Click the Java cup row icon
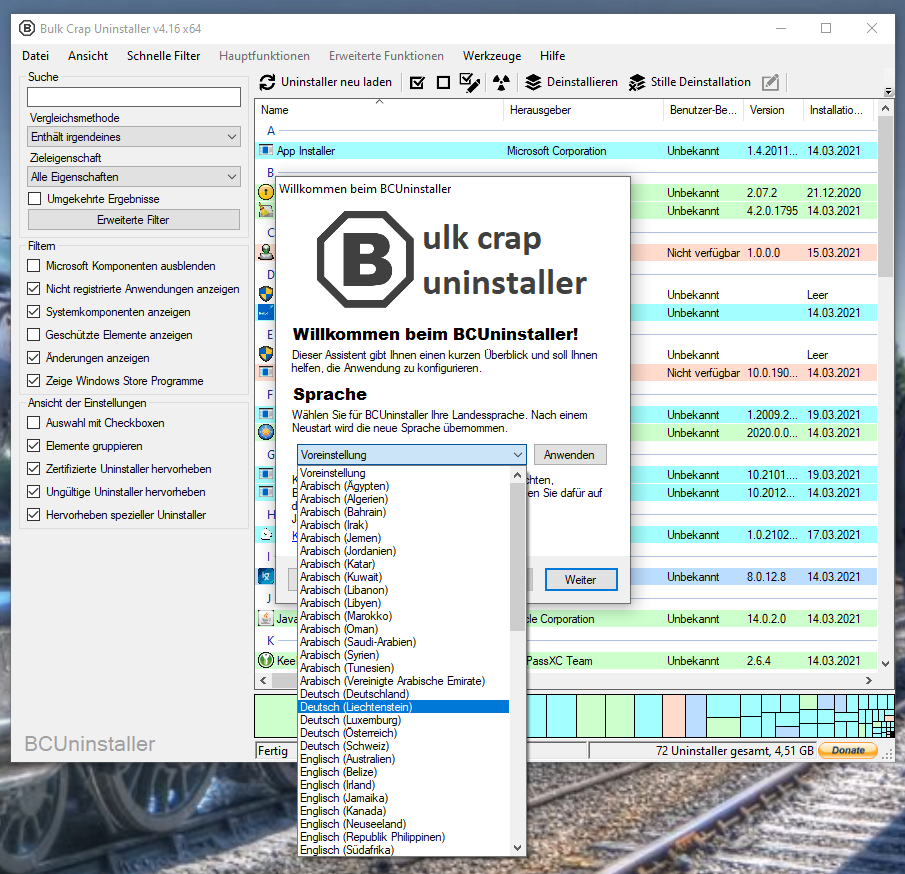This screenshot has width=905, height=874. tap(265, 618)
